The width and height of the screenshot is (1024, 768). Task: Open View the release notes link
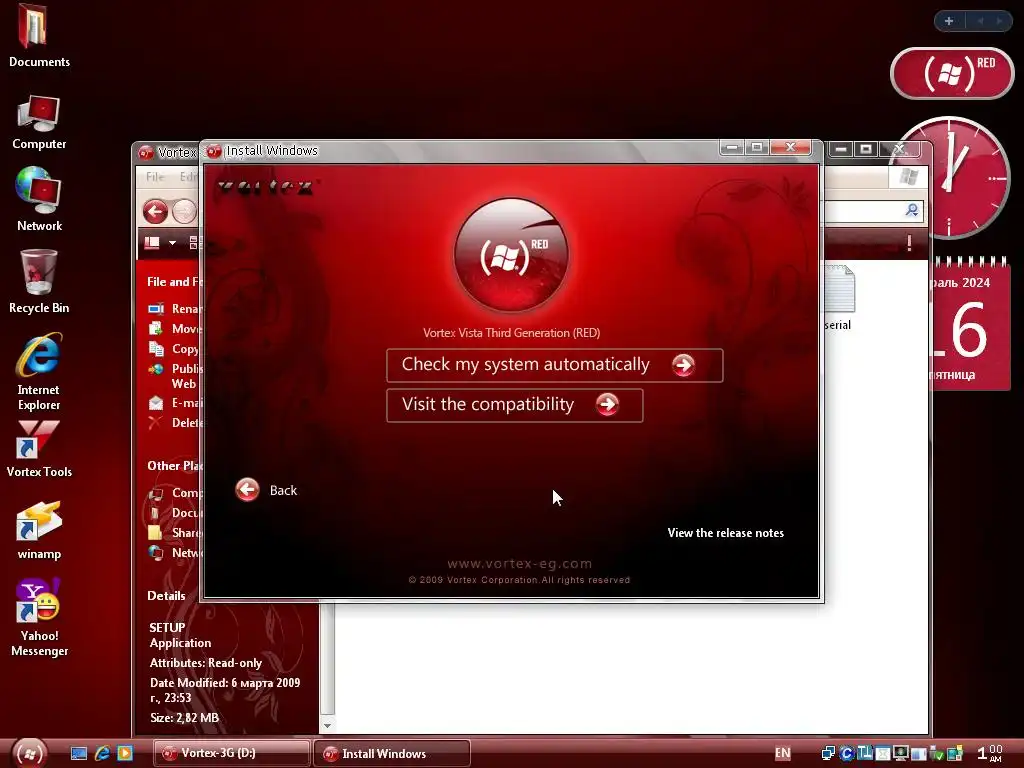point(726,533)
